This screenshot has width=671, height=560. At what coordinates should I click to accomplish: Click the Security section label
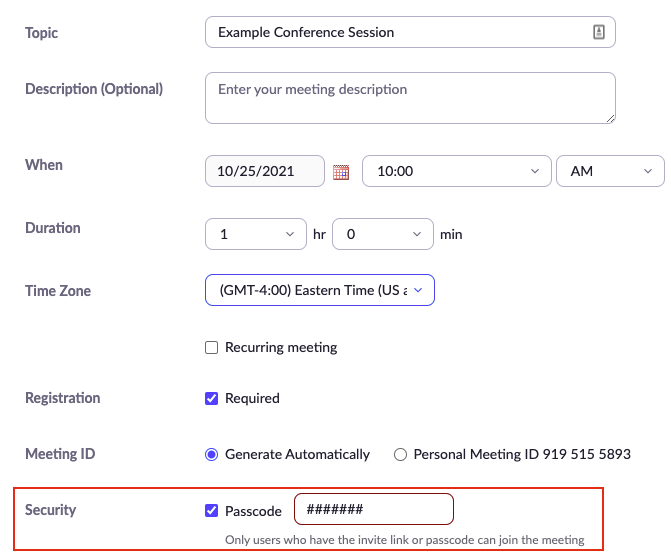(51, 510)
